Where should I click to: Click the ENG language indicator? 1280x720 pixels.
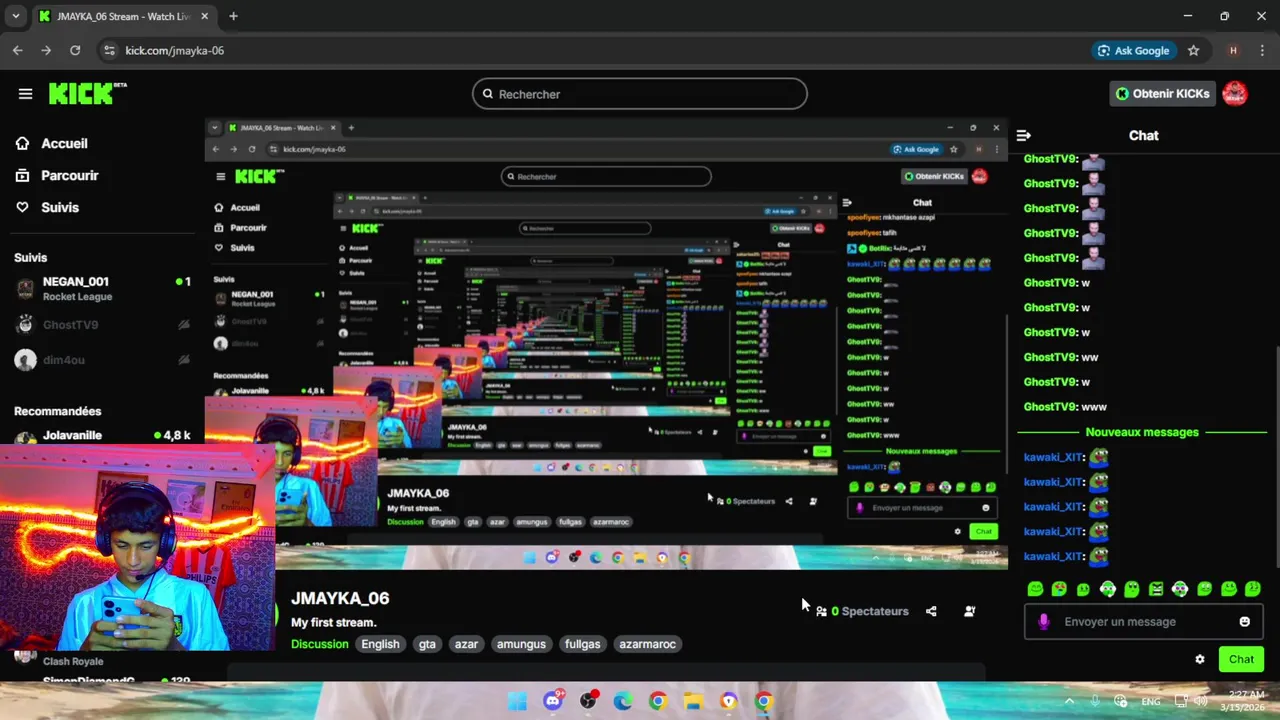(x=1151, y=702)
